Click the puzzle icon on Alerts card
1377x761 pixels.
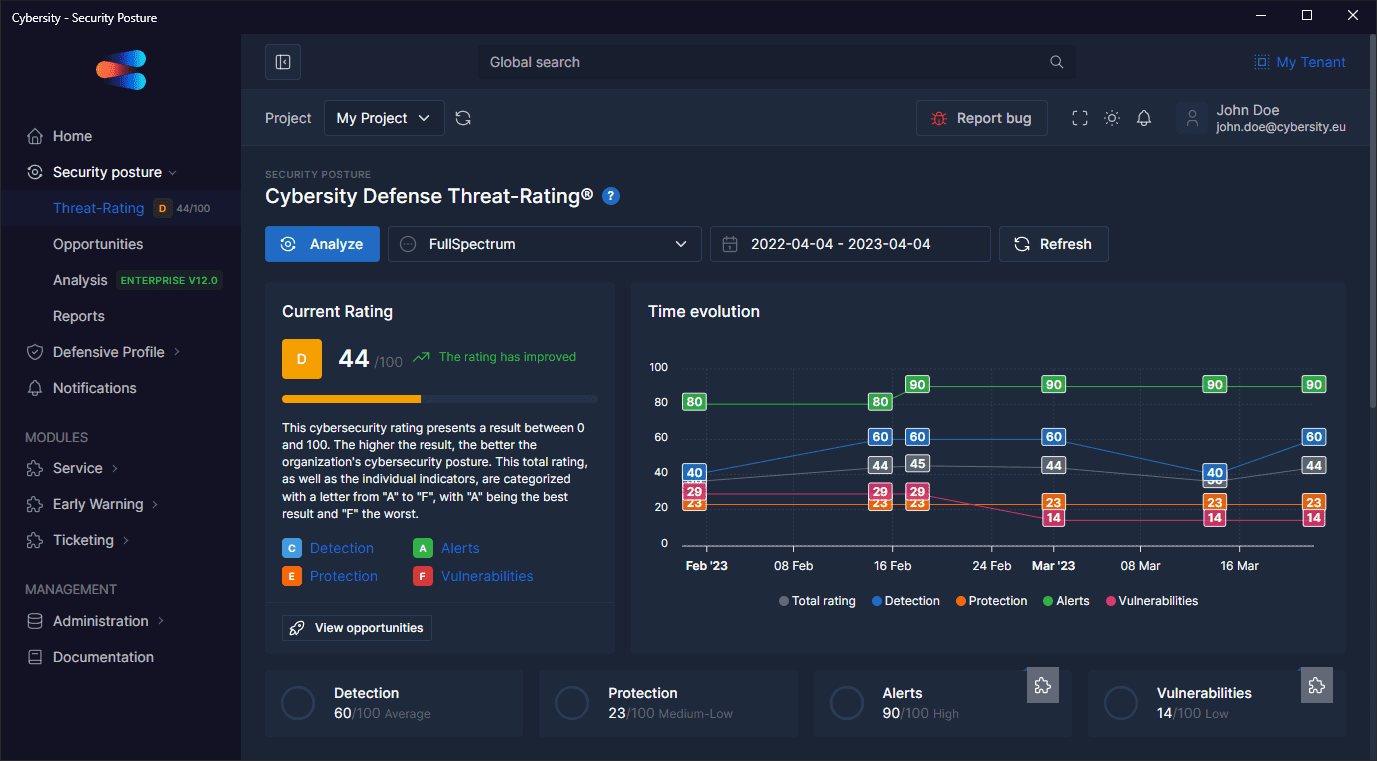point(1043,685)
